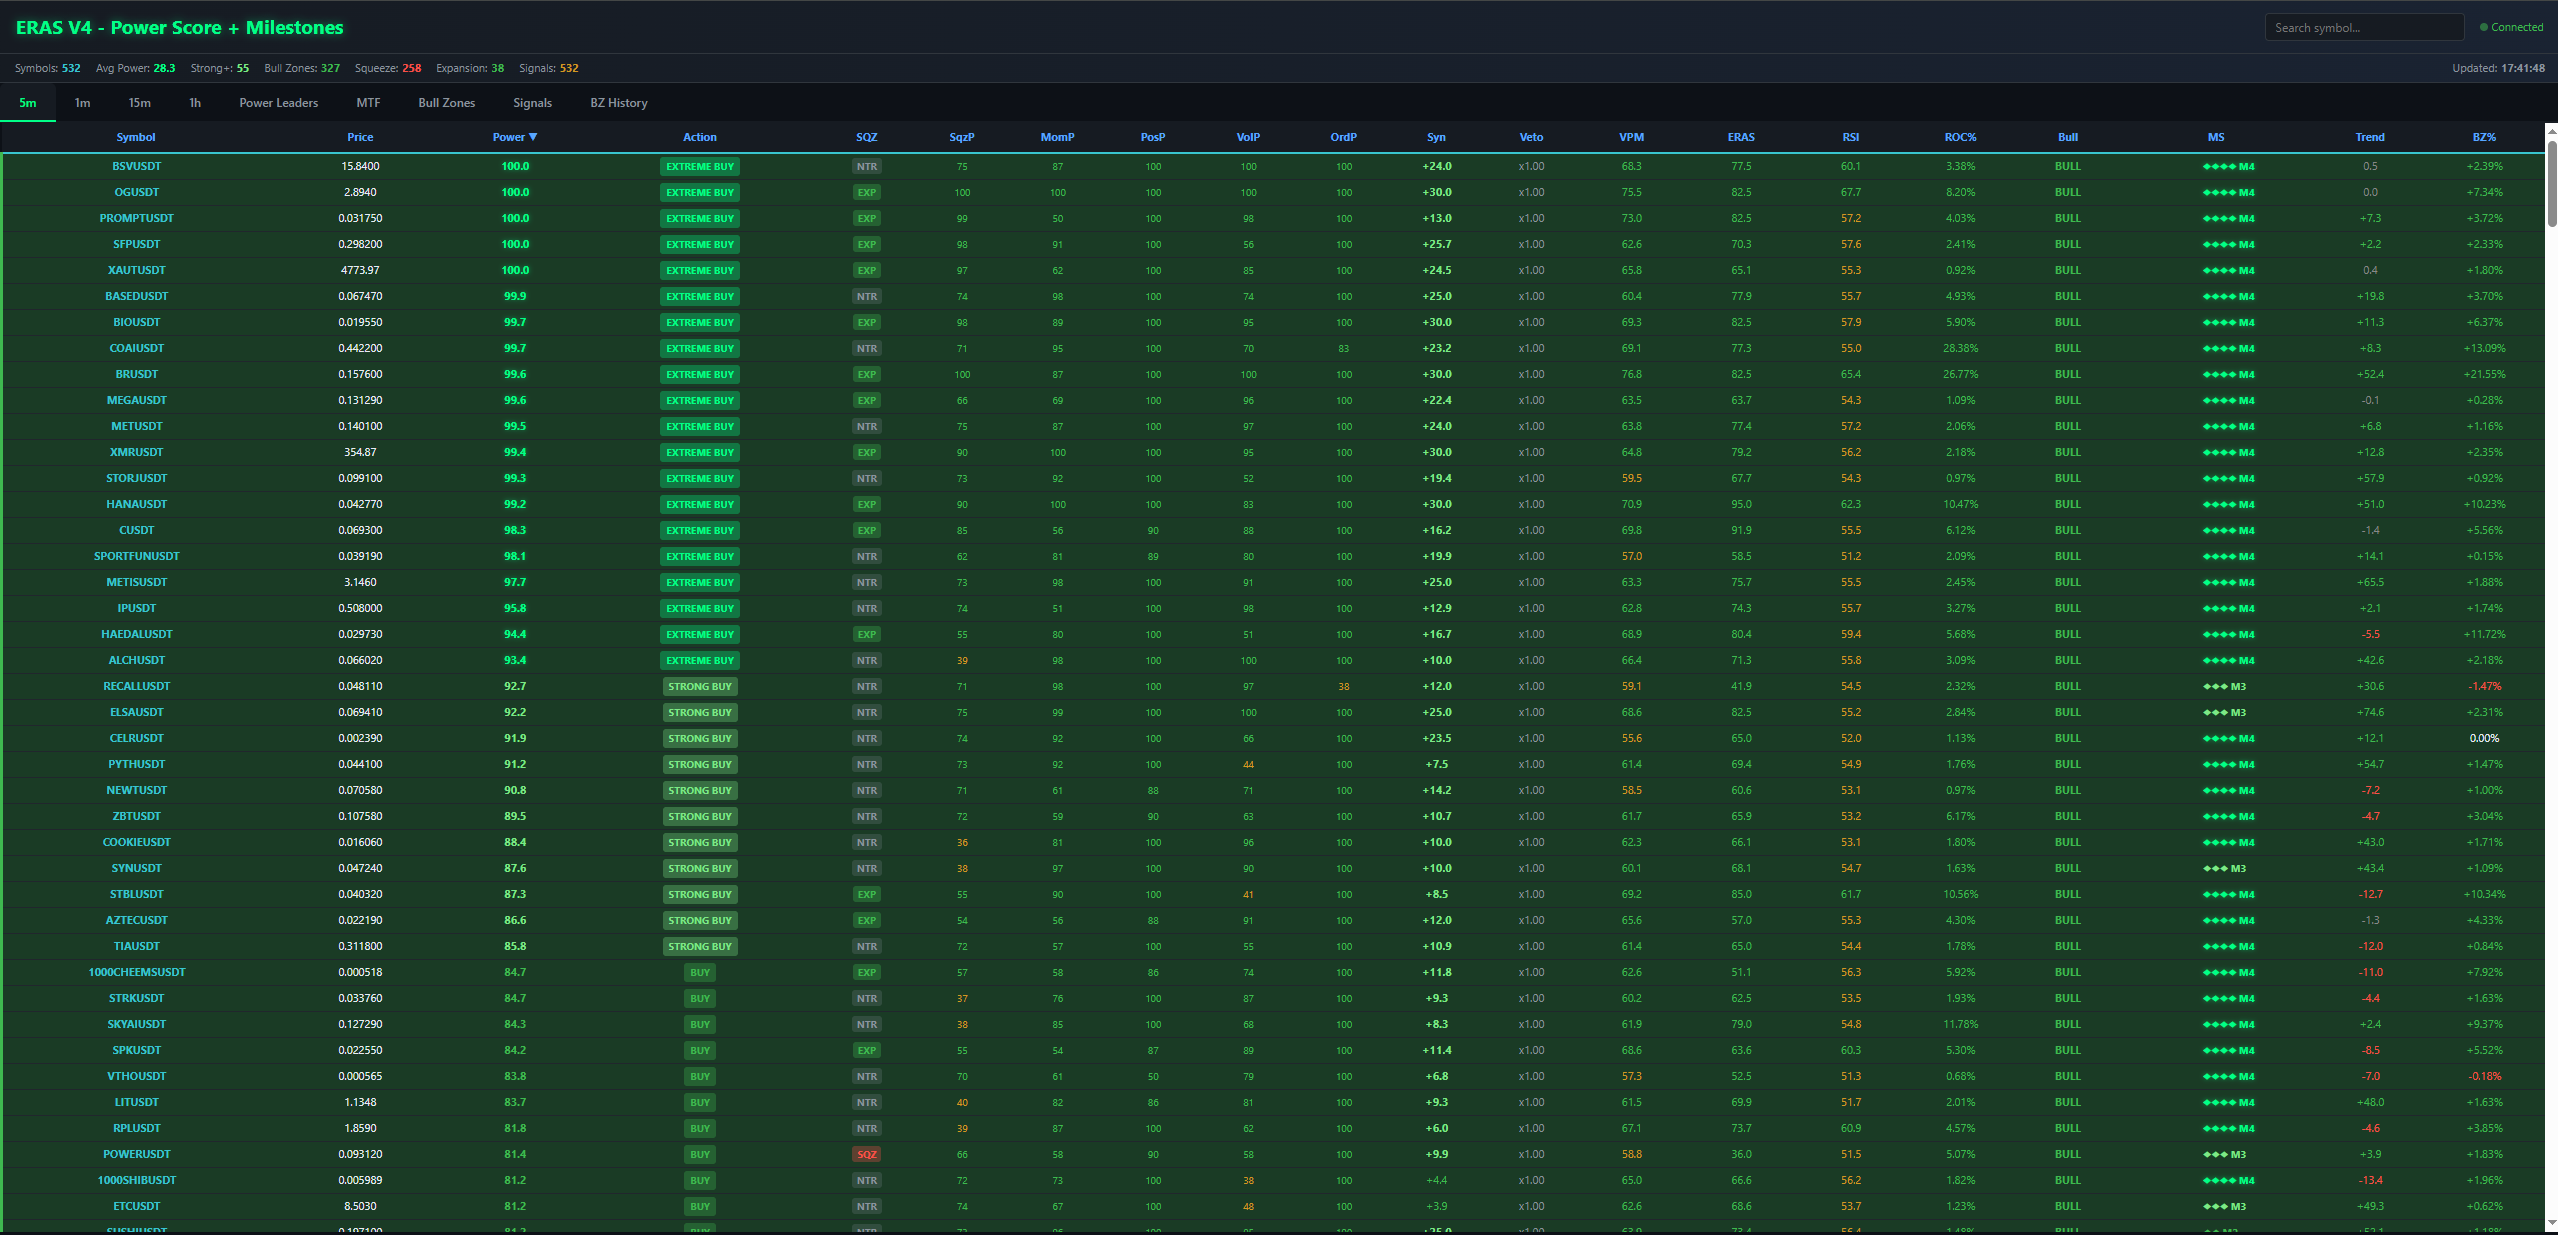Open the BZ History tab
This screenshot has width=2558, height=1235.
click(x=619, y=103)
